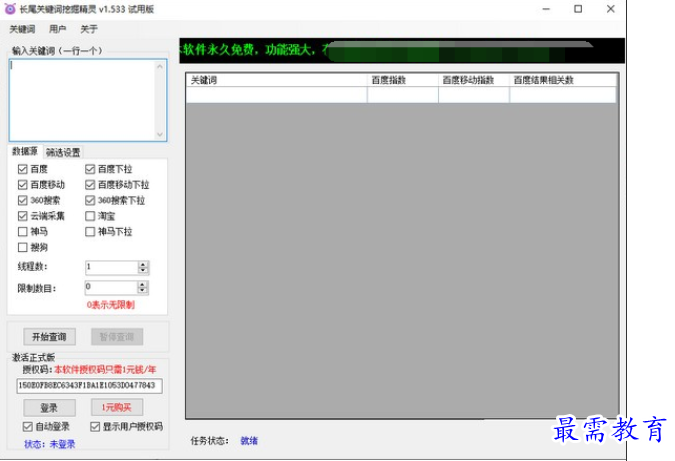This screenshot has height=461, width=675.
Task: Close the application window
Action: 610,9
